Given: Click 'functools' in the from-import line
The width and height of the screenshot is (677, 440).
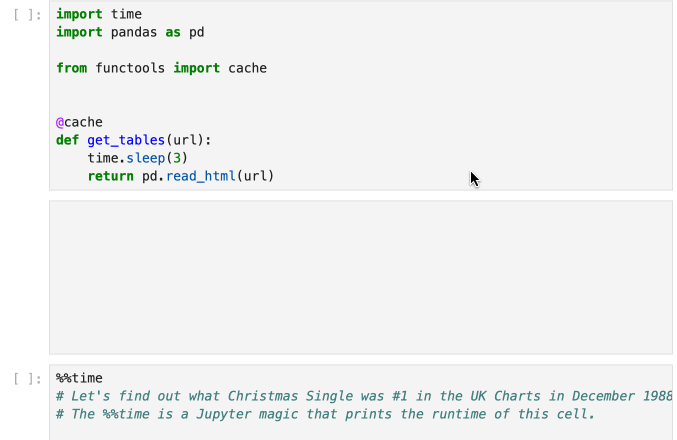Looking at the screenshot, I should point(130,68).
